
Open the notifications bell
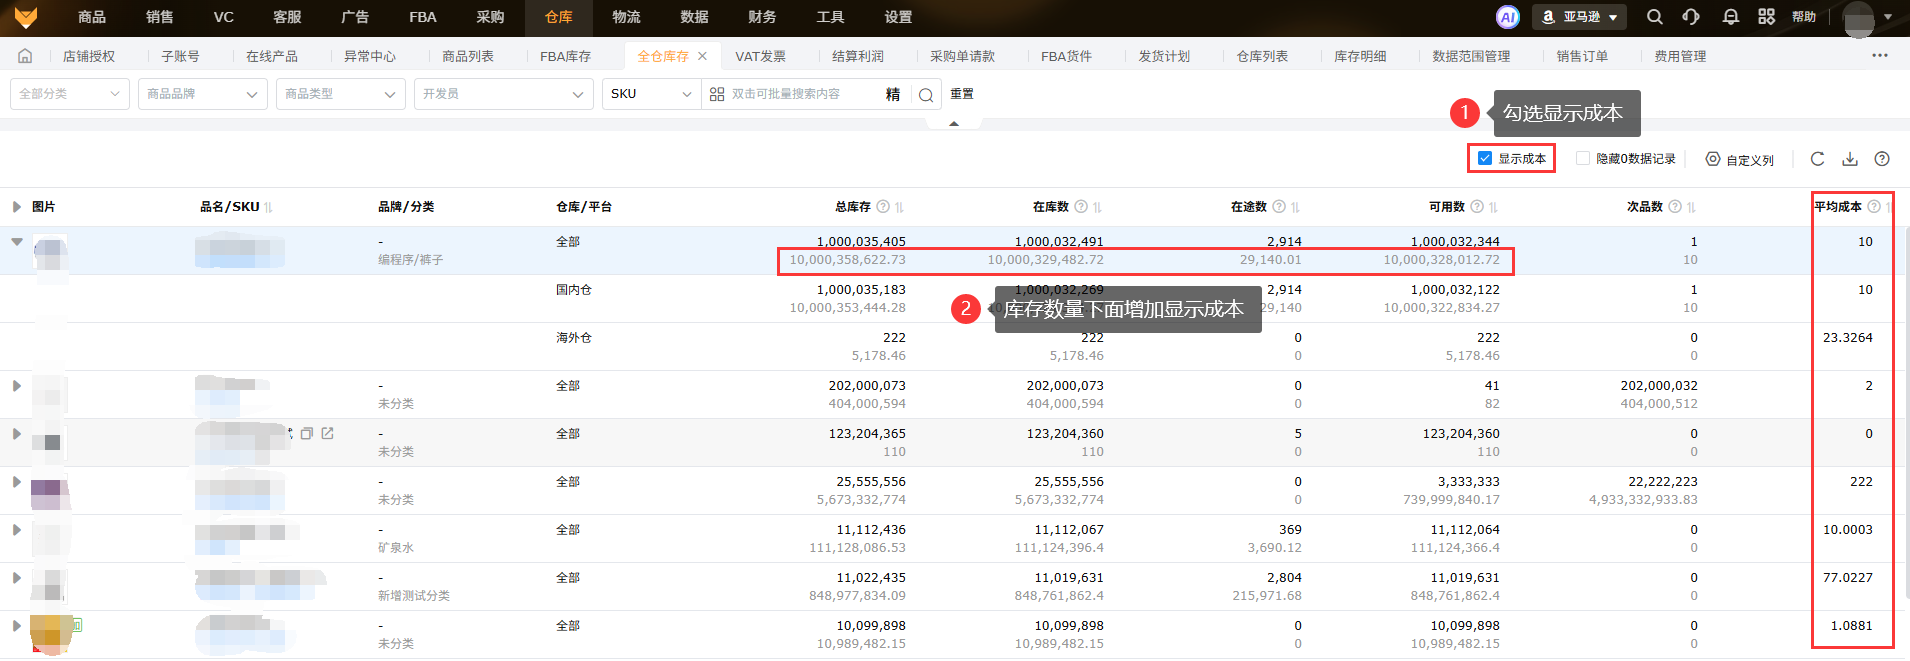point(1731,17)
